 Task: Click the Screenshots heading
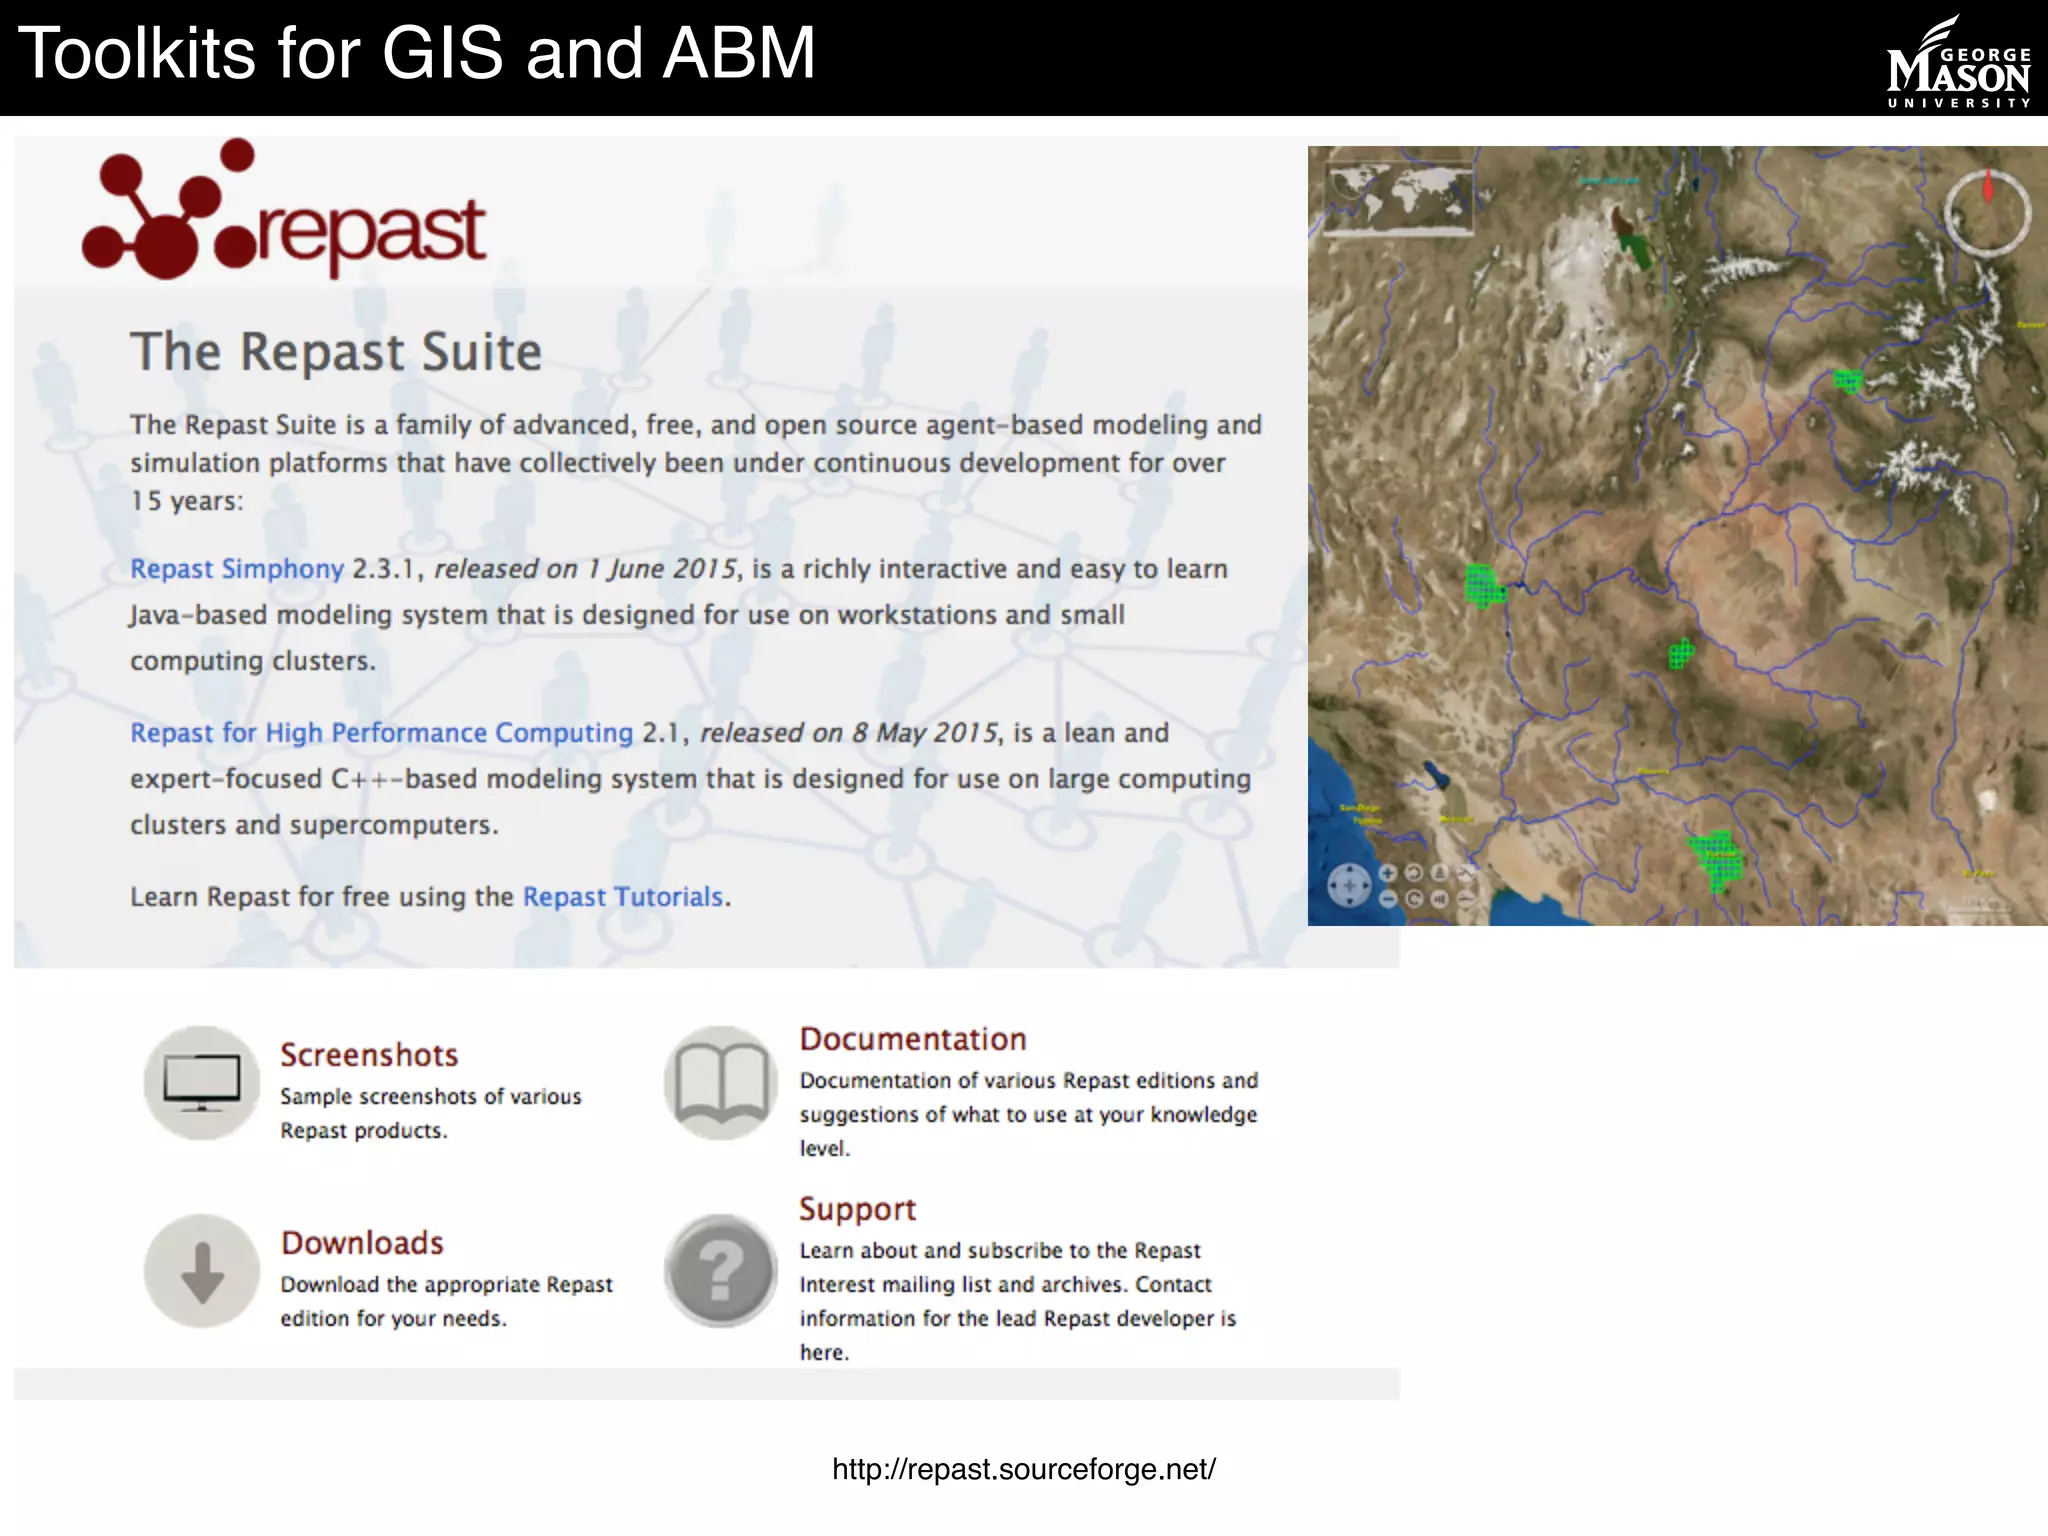tap(369, 1055)
